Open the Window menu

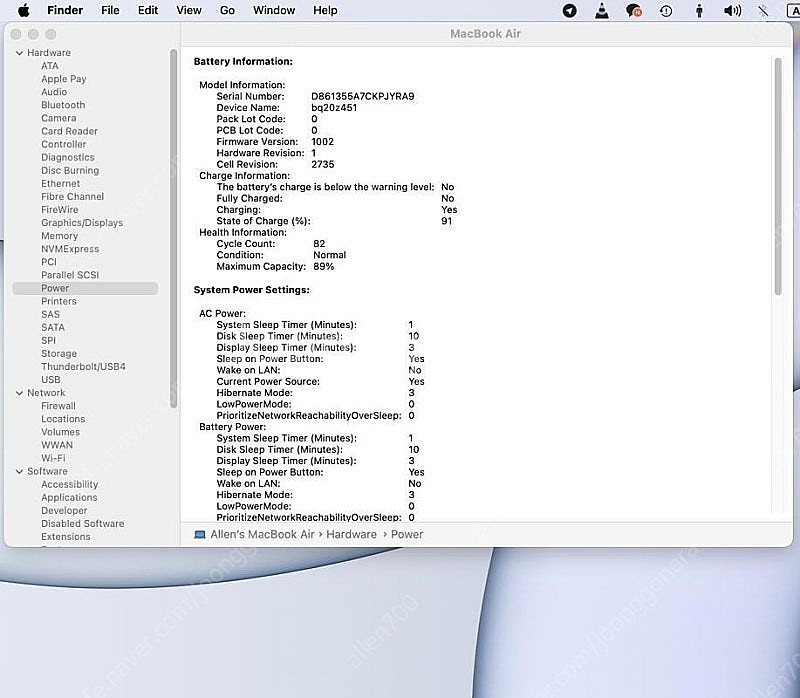(274, 10)
